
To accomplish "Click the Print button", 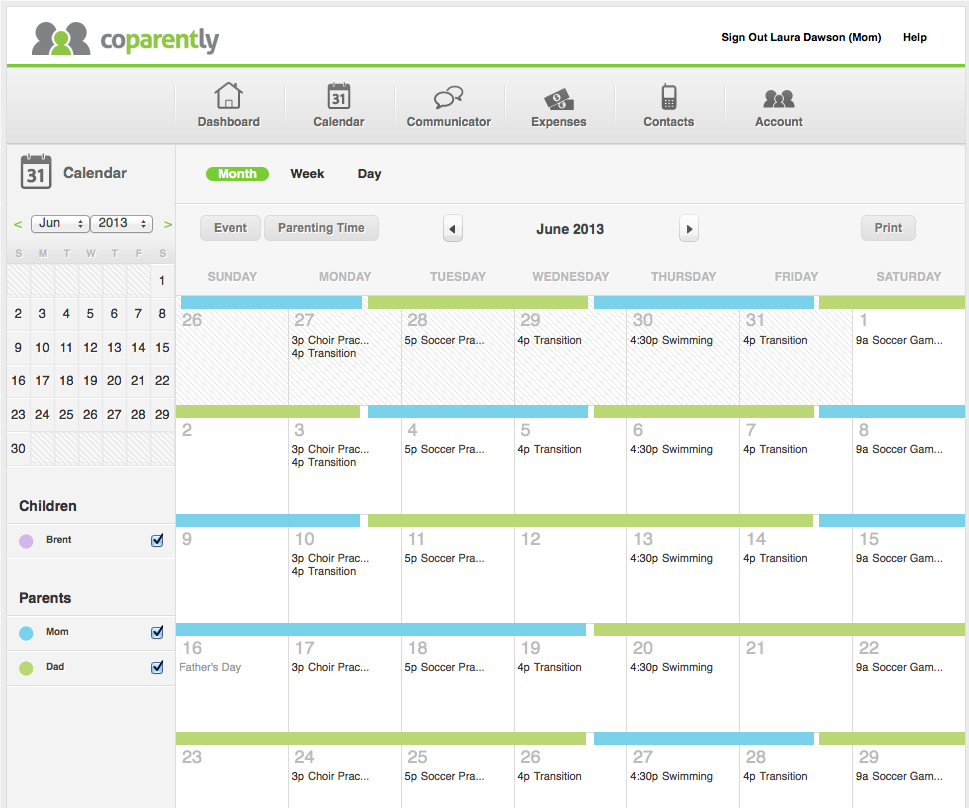I will tap(888, 228).
